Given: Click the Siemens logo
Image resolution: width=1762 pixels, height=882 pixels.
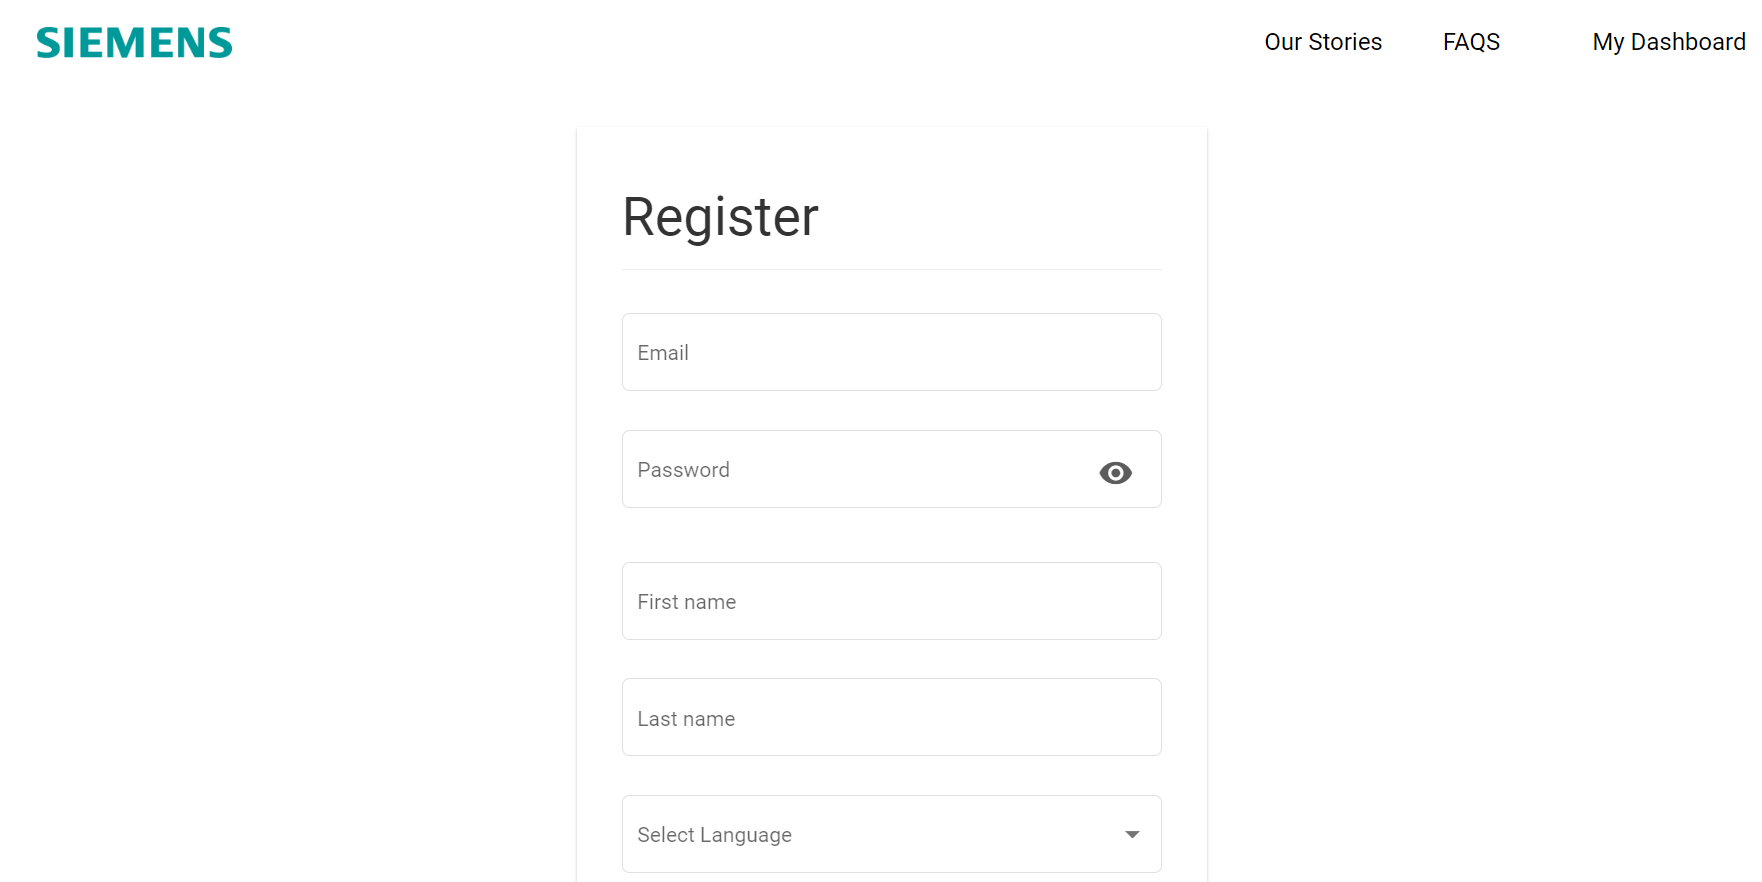Looking at the screenshot, I should pos(134,43).
